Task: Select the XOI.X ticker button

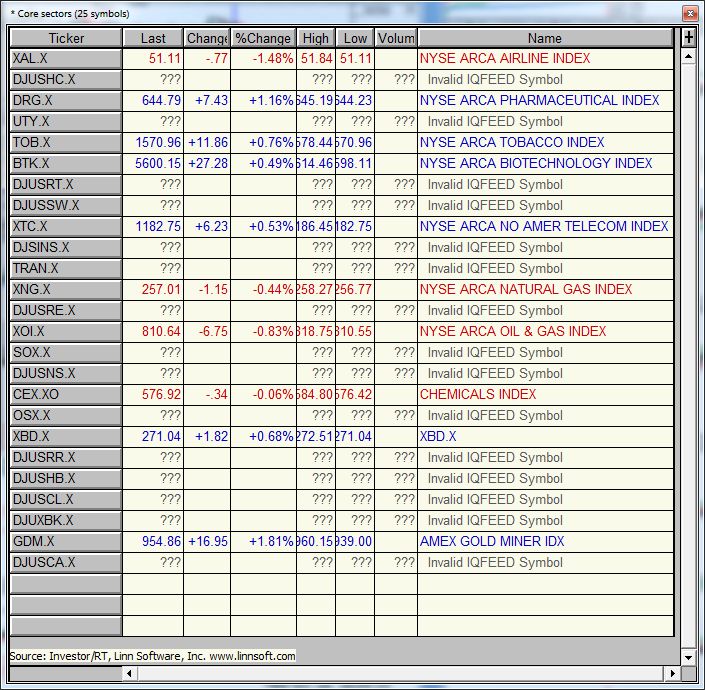Action: click(66, 331)
